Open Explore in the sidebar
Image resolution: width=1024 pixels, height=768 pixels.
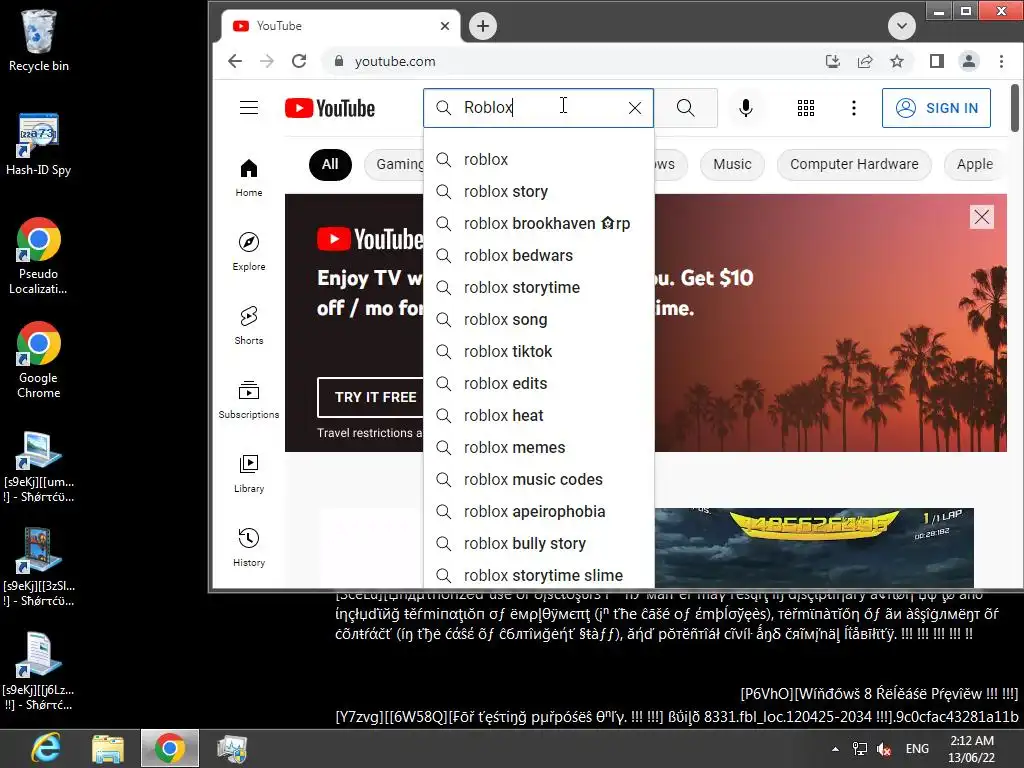(x=249, y=251)
